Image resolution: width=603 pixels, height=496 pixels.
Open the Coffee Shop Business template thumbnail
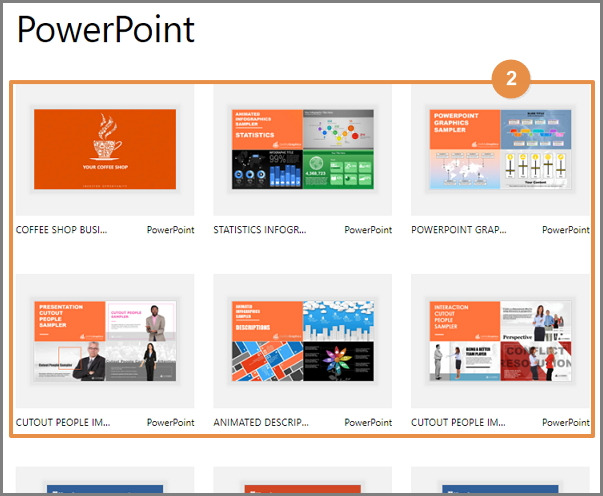pos(105,149)
